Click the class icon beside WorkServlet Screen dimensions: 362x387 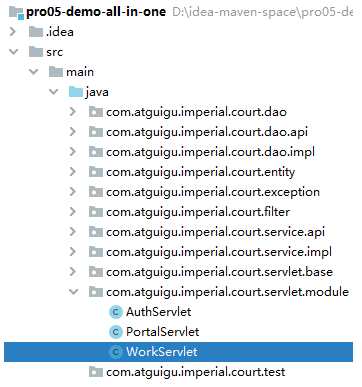point(116,352)
